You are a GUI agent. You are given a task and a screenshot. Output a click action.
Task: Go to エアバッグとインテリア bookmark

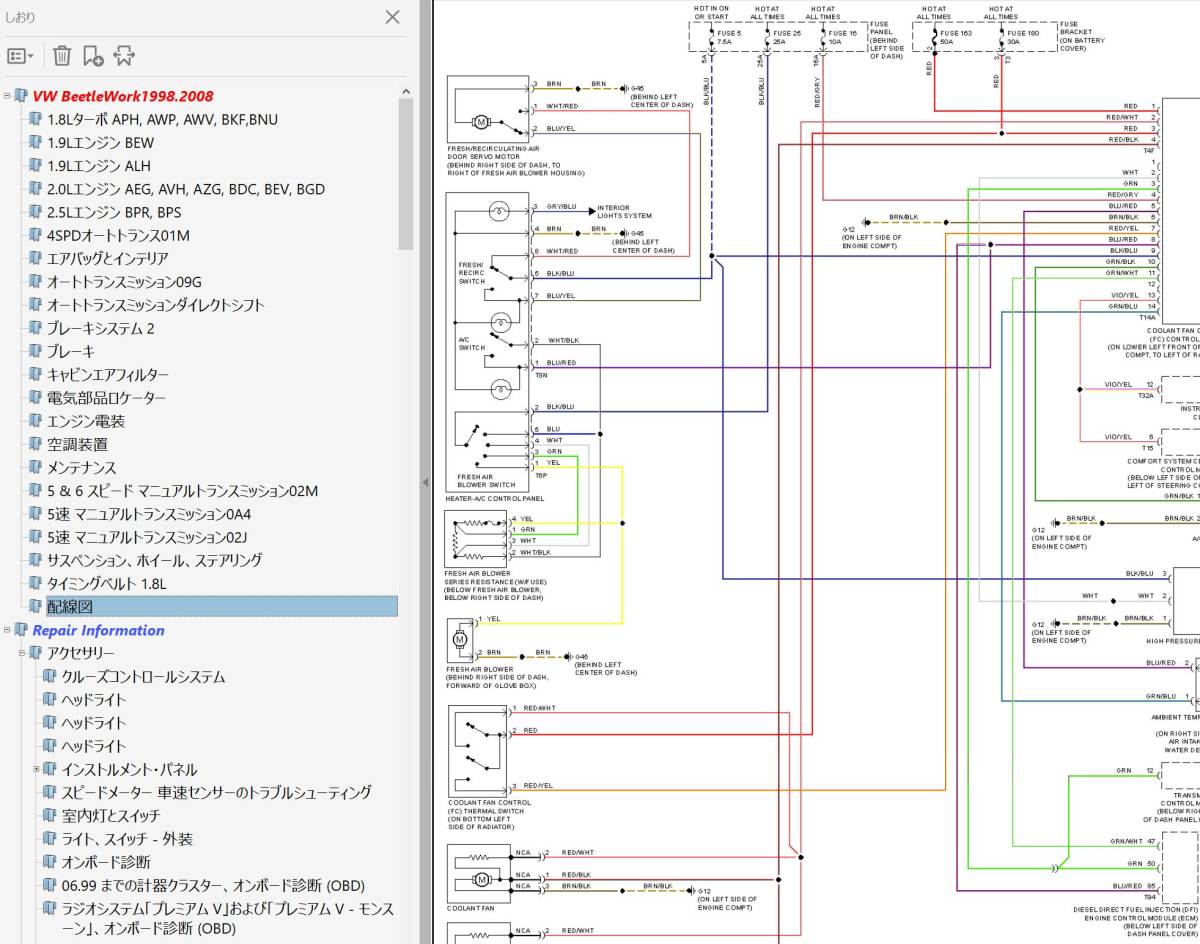pos(107,258)
